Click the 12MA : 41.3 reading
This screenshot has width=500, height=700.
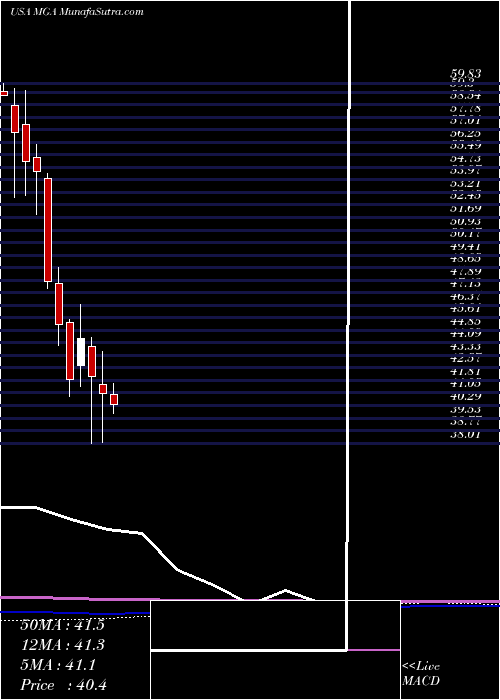coord(62,645)
